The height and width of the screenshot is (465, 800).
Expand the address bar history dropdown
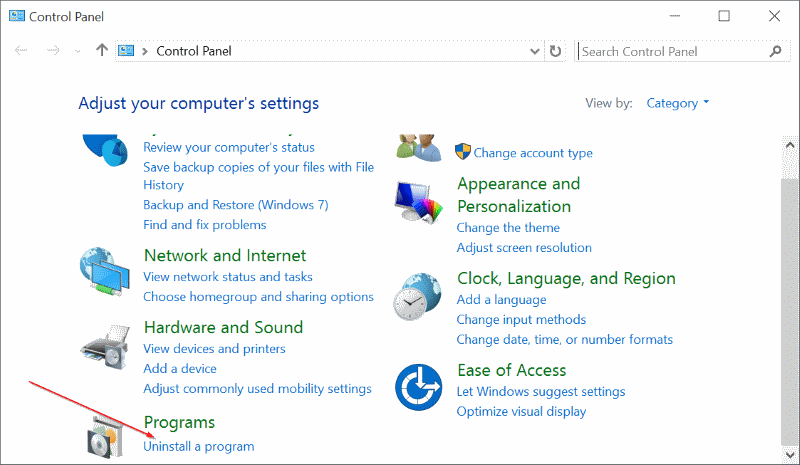click(535, 51)
